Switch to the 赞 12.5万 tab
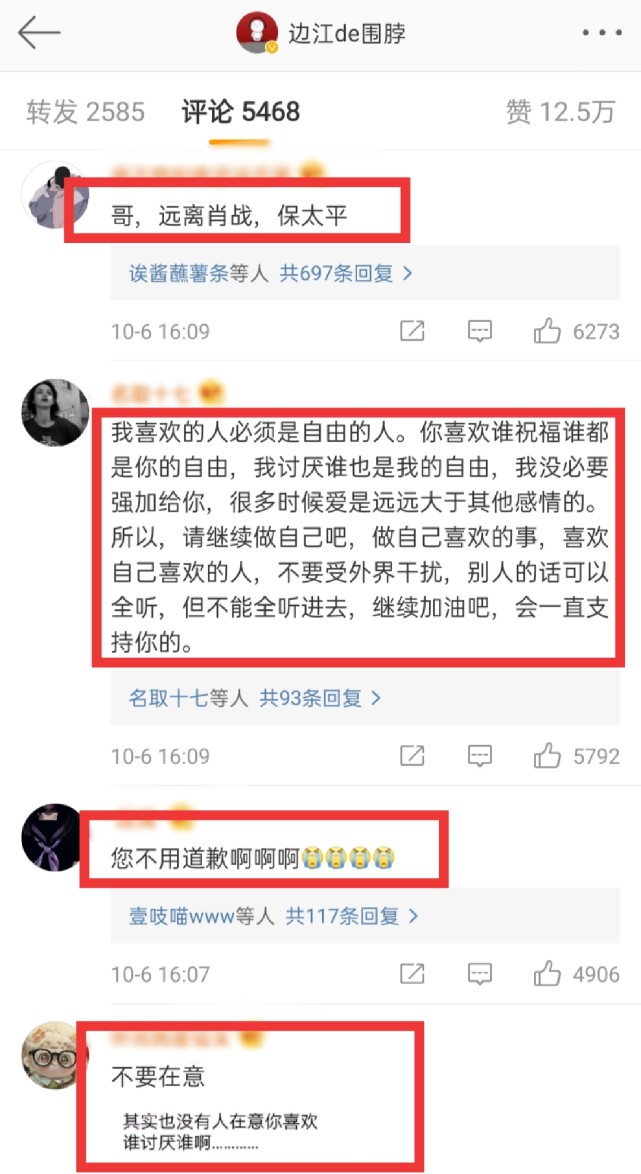 pyautogui.click(x=560, y=112)
